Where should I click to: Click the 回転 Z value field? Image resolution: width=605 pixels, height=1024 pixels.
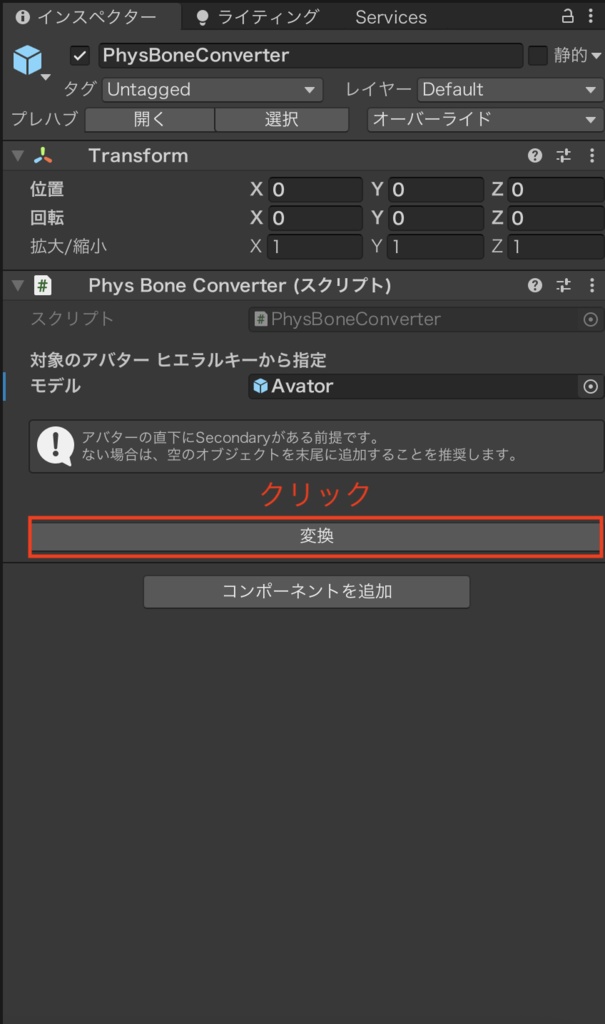[556, 218]
